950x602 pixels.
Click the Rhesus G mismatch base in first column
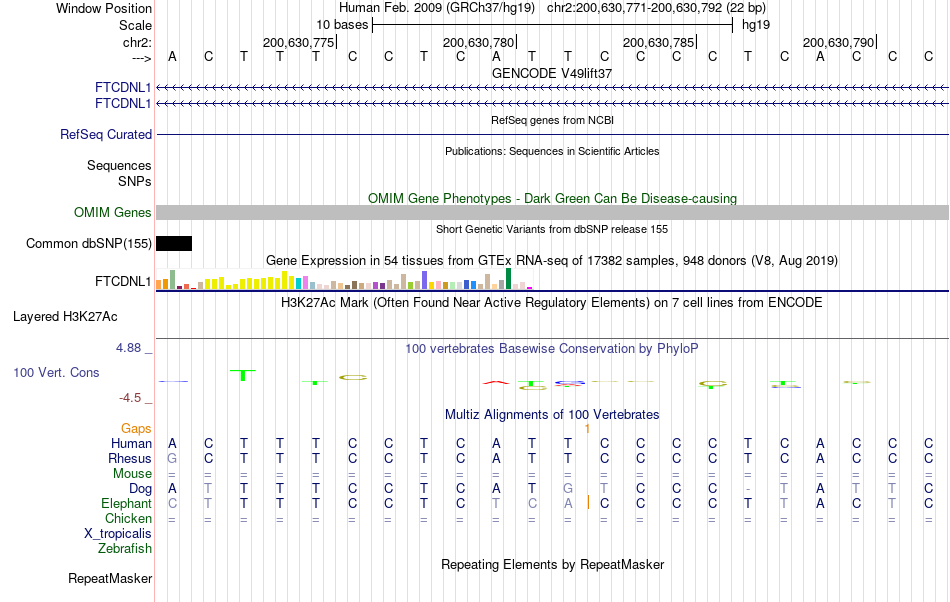(172, 458)
